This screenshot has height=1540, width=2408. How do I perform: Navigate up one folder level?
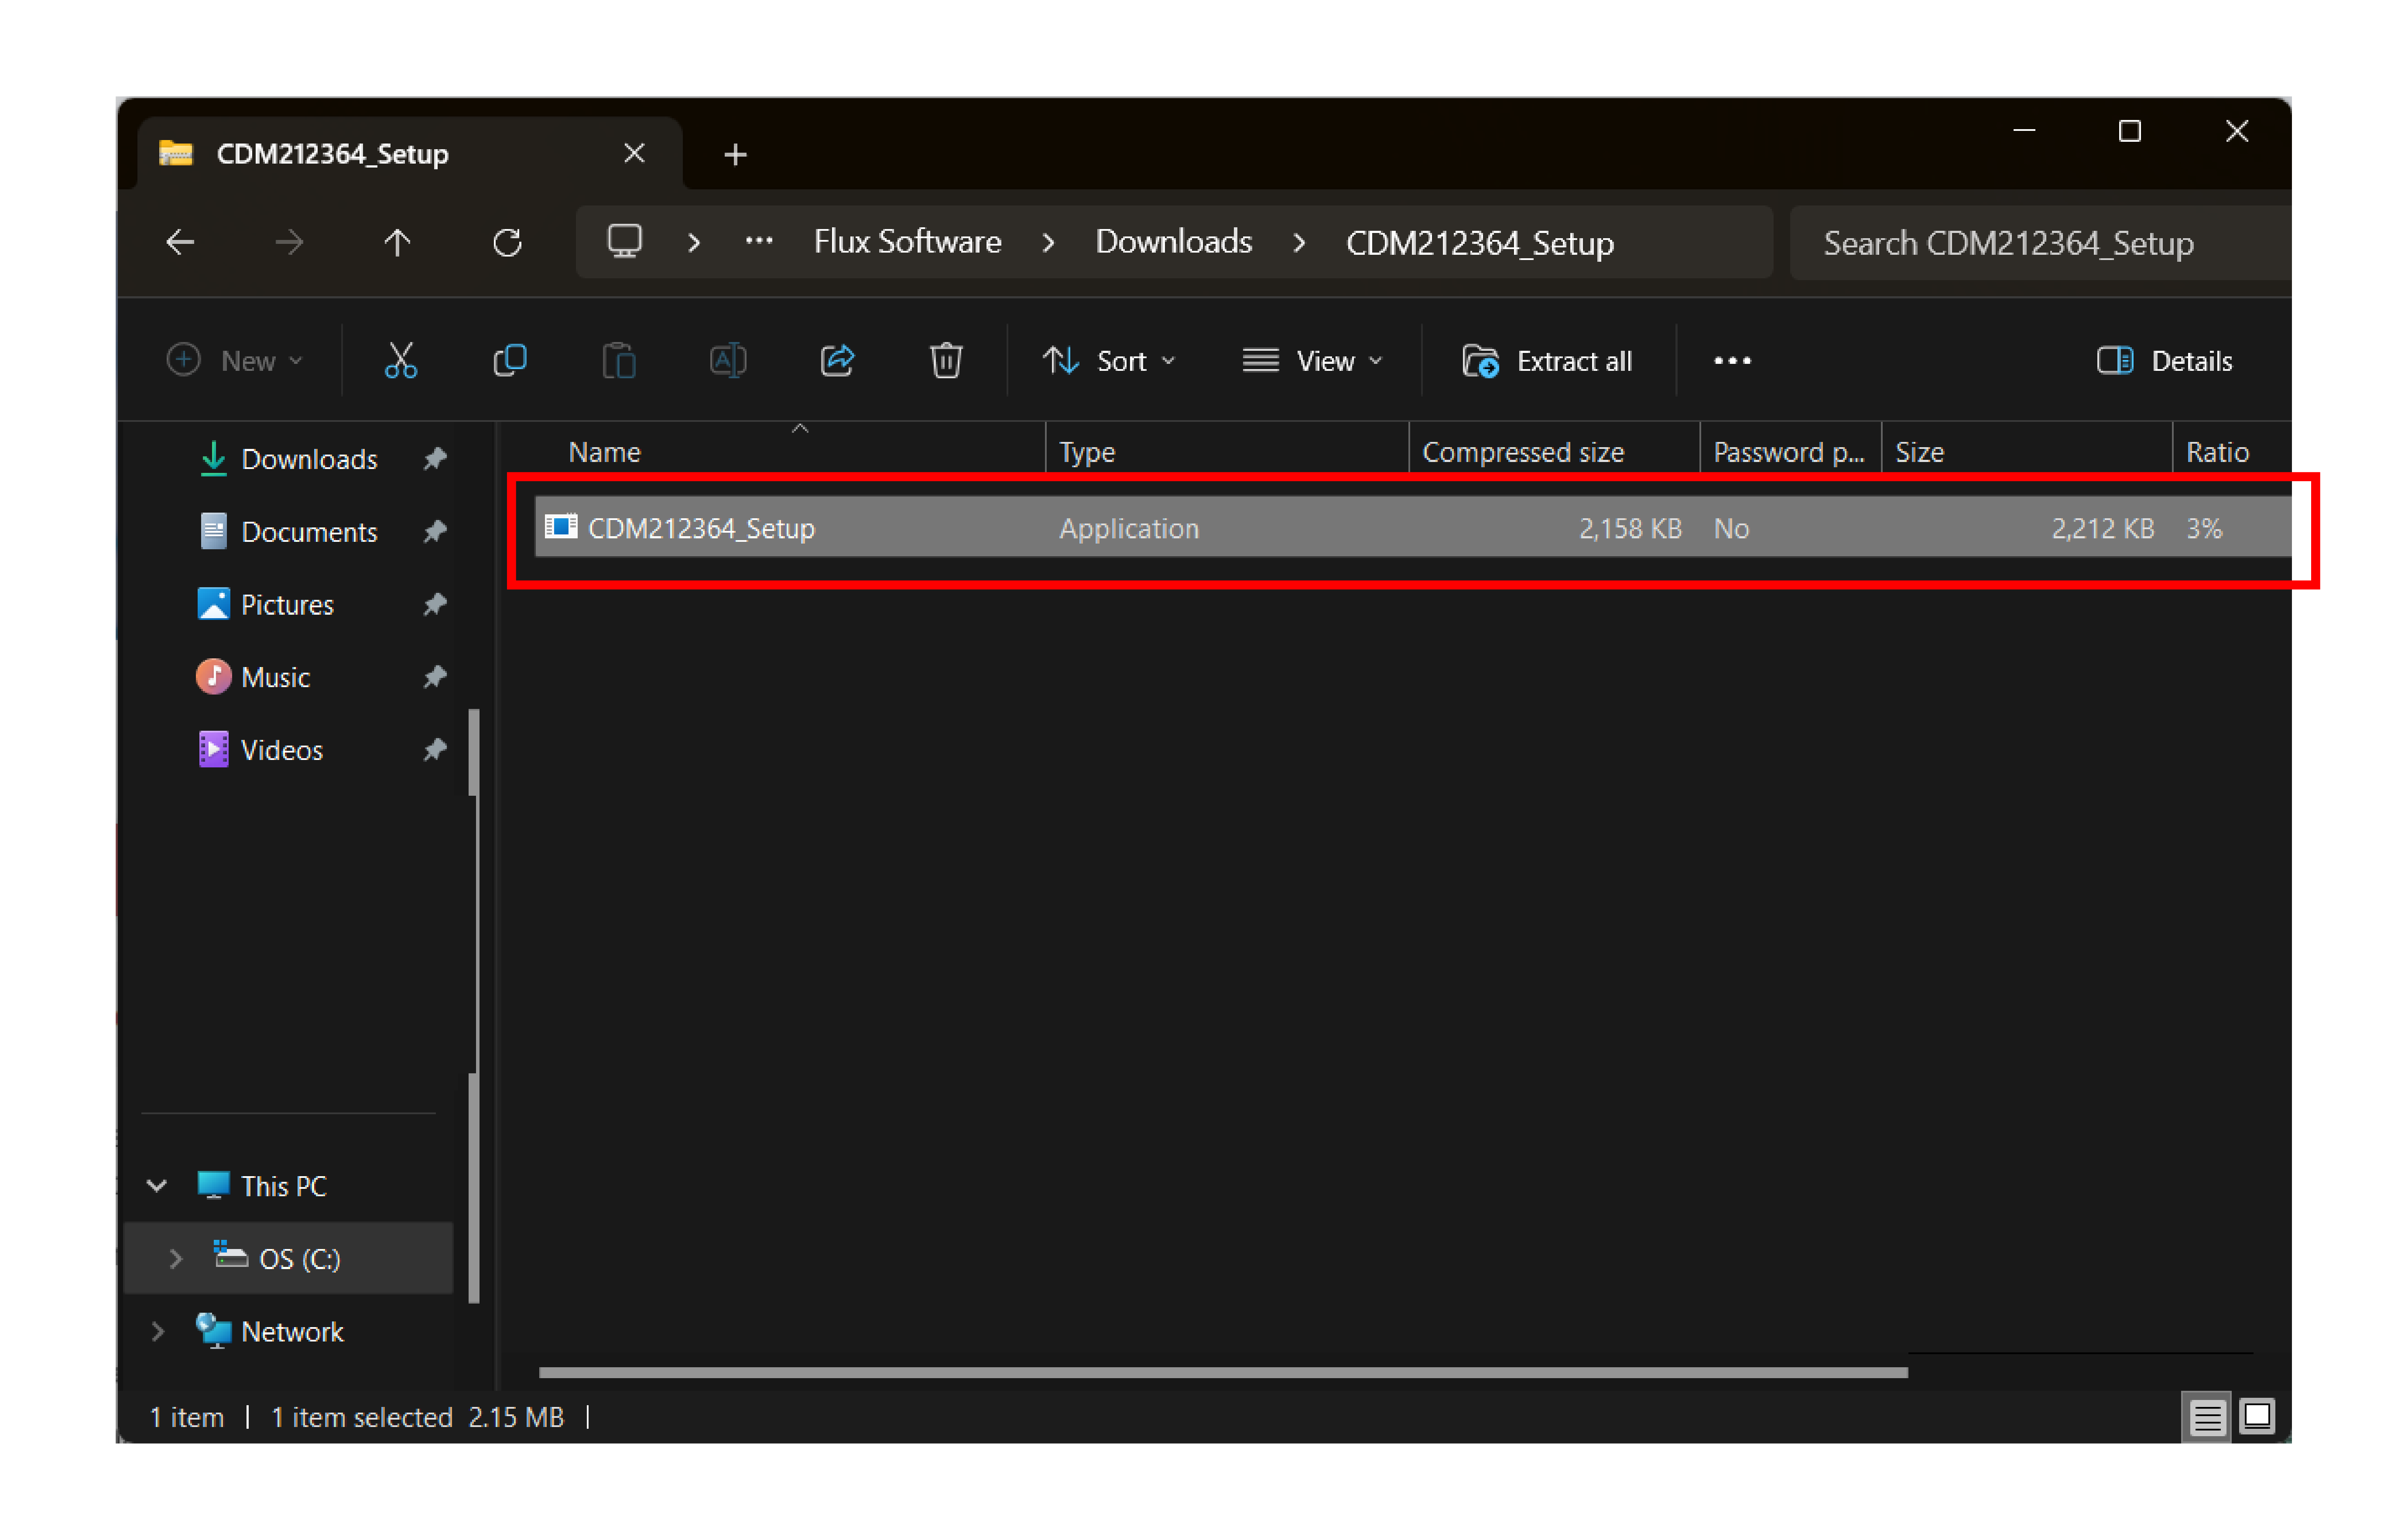click(x=397, y=243)
